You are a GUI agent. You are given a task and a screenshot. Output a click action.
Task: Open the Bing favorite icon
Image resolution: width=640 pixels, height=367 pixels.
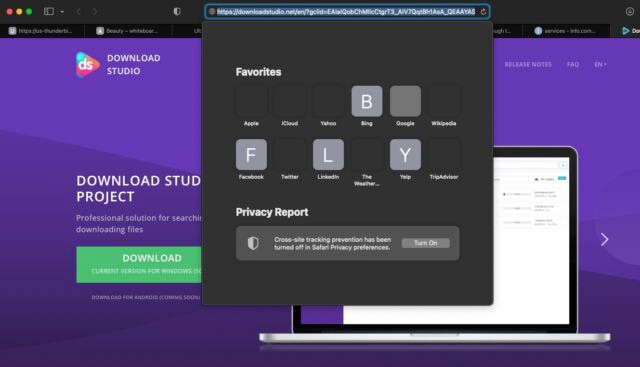coord(367,101)
